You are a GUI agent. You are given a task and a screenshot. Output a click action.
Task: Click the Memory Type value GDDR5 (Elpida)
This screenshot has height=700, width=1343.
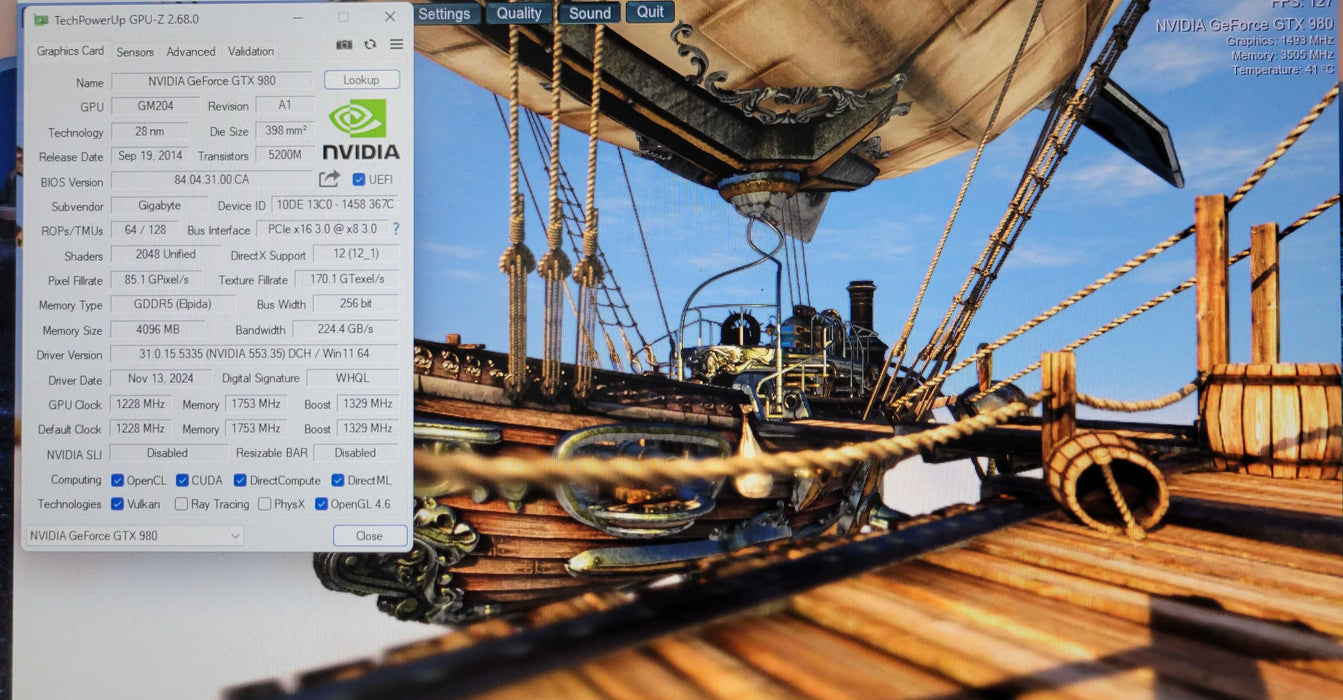(x=173, y=305)
